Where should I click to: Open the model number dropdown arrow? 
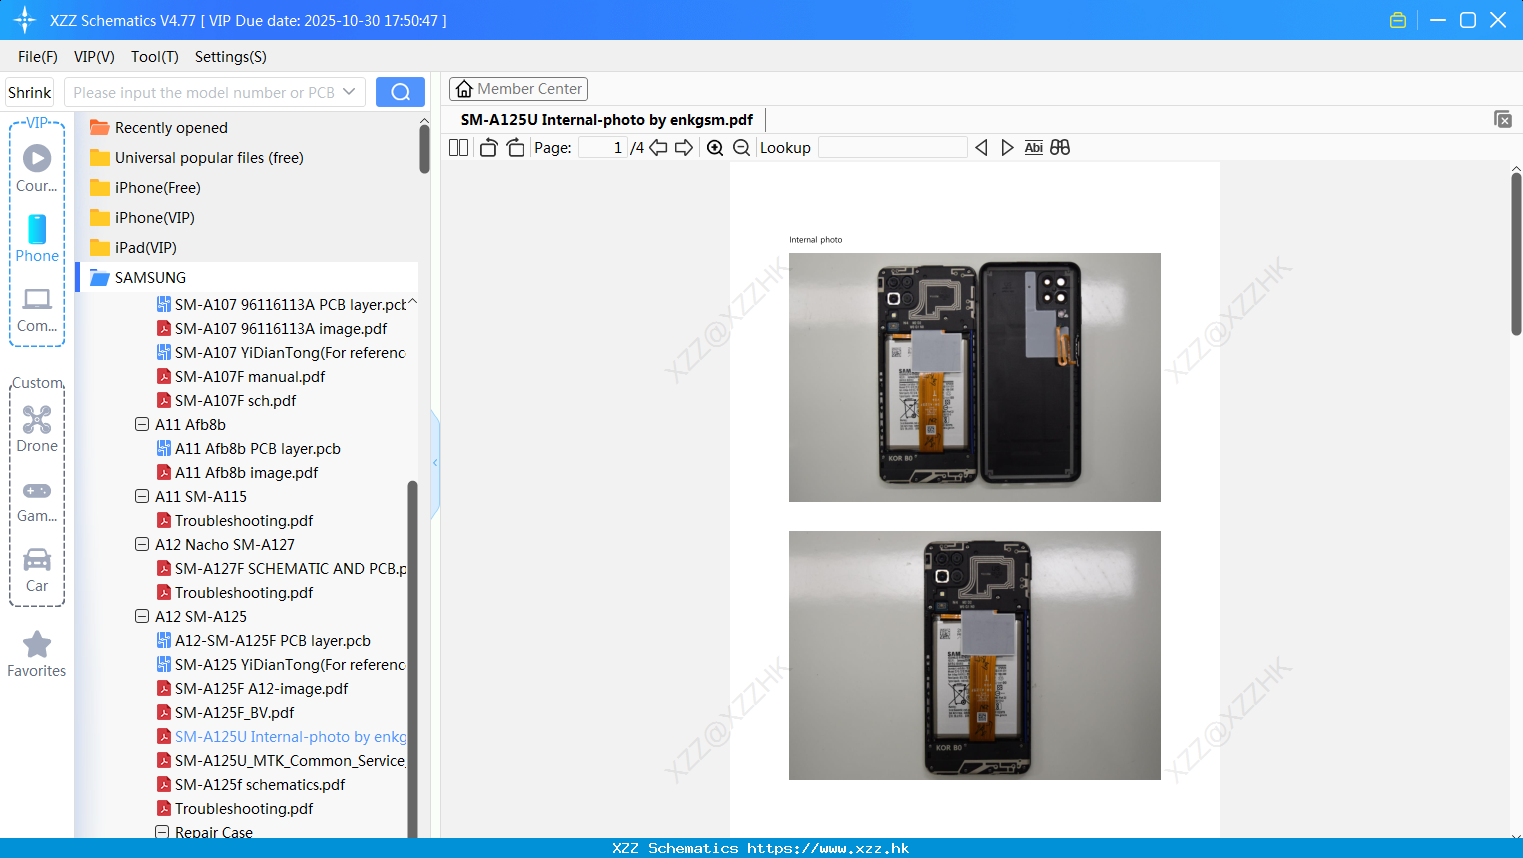(349, 92)
